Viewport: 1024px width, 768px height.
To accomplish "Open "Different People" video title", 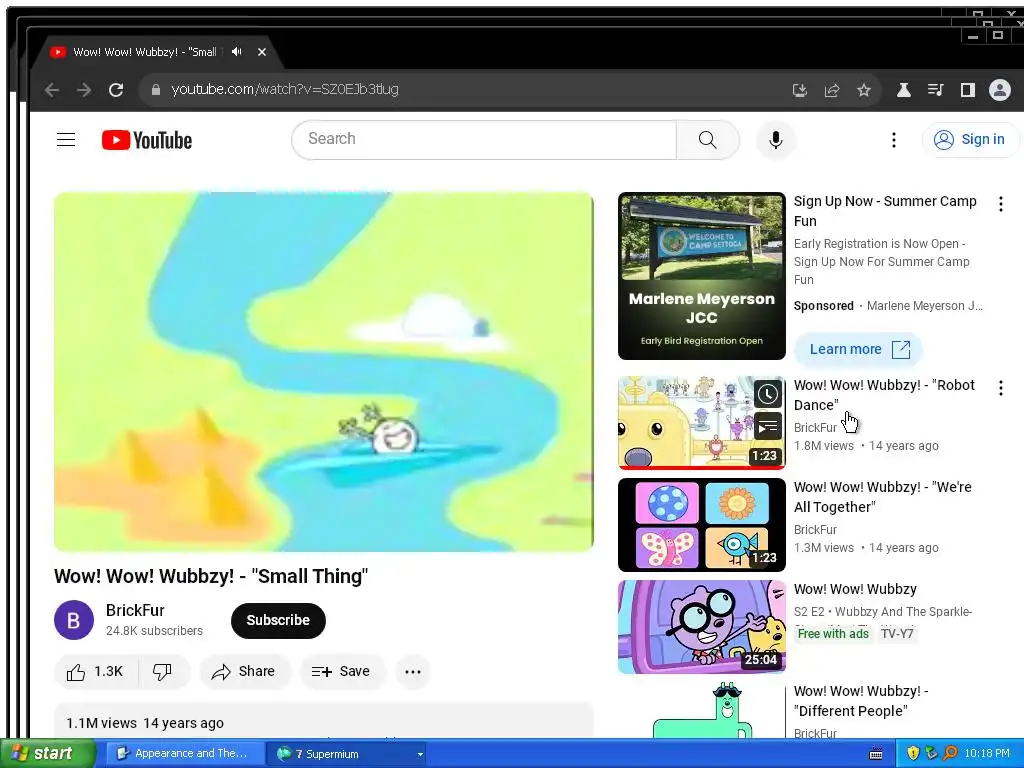I will 861,701.
